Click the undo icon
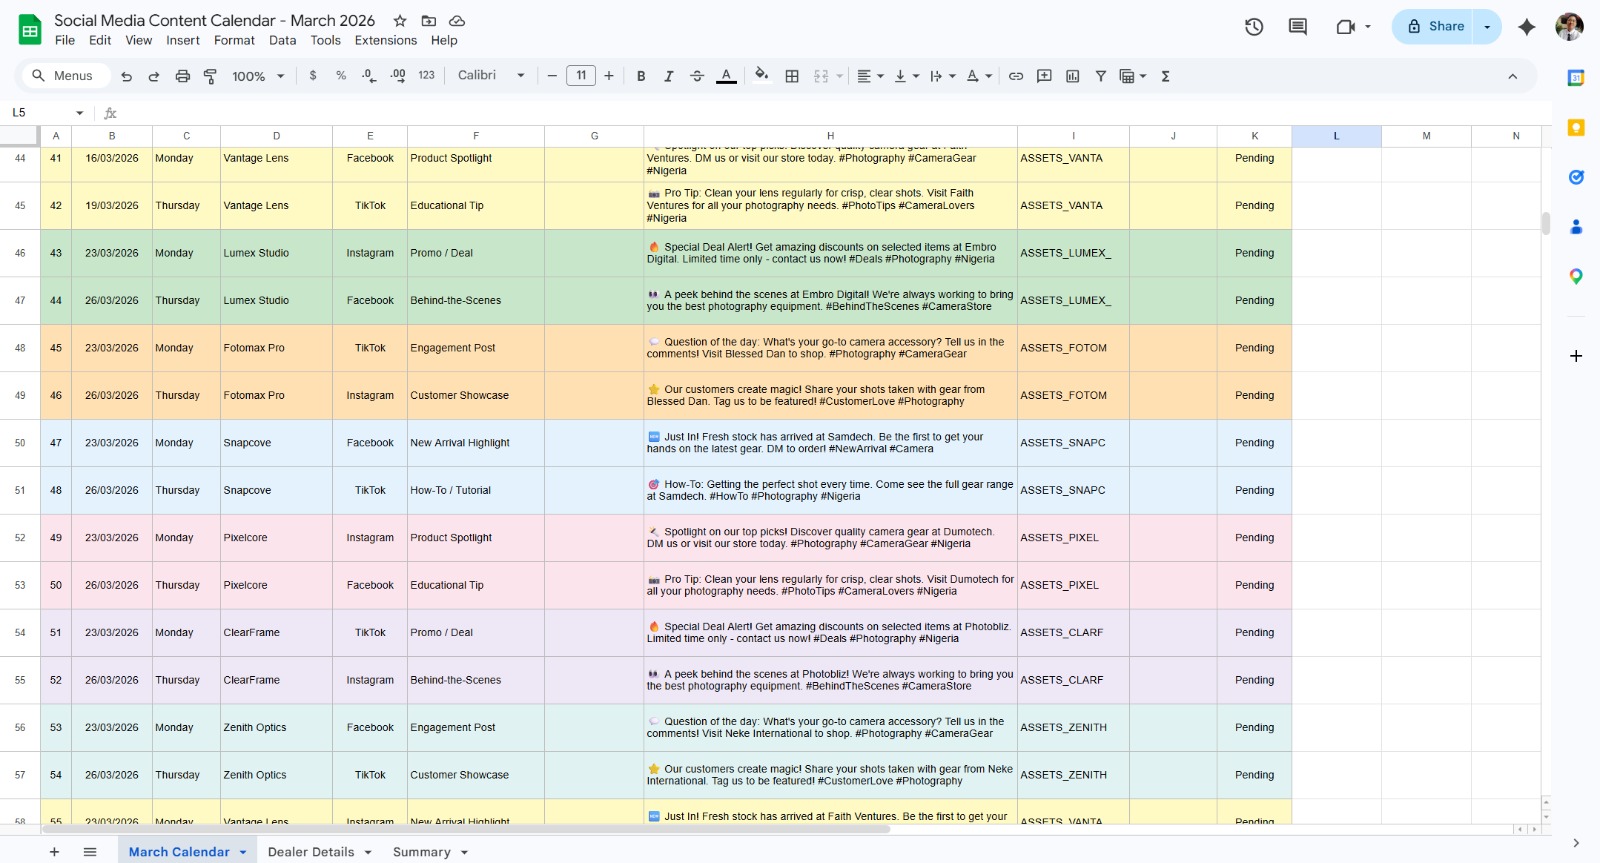This screenshot has width=1600, height=863. pyautogui.click(x=126, y=76)
